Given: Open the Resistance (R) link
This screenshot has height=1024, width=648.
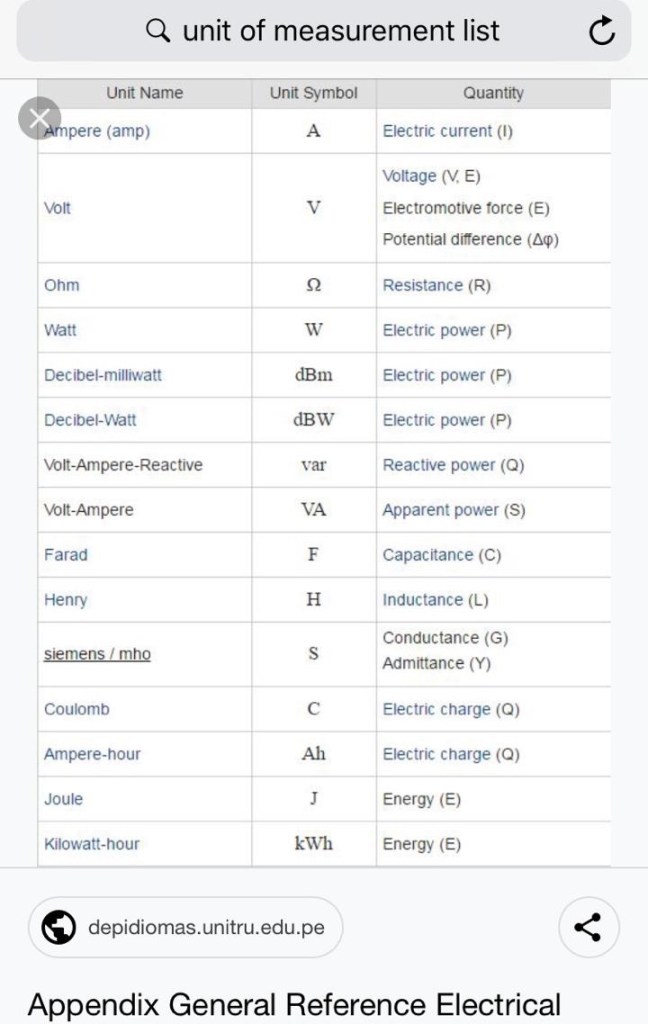Looking at the screenshot, I should pos(436,285).
